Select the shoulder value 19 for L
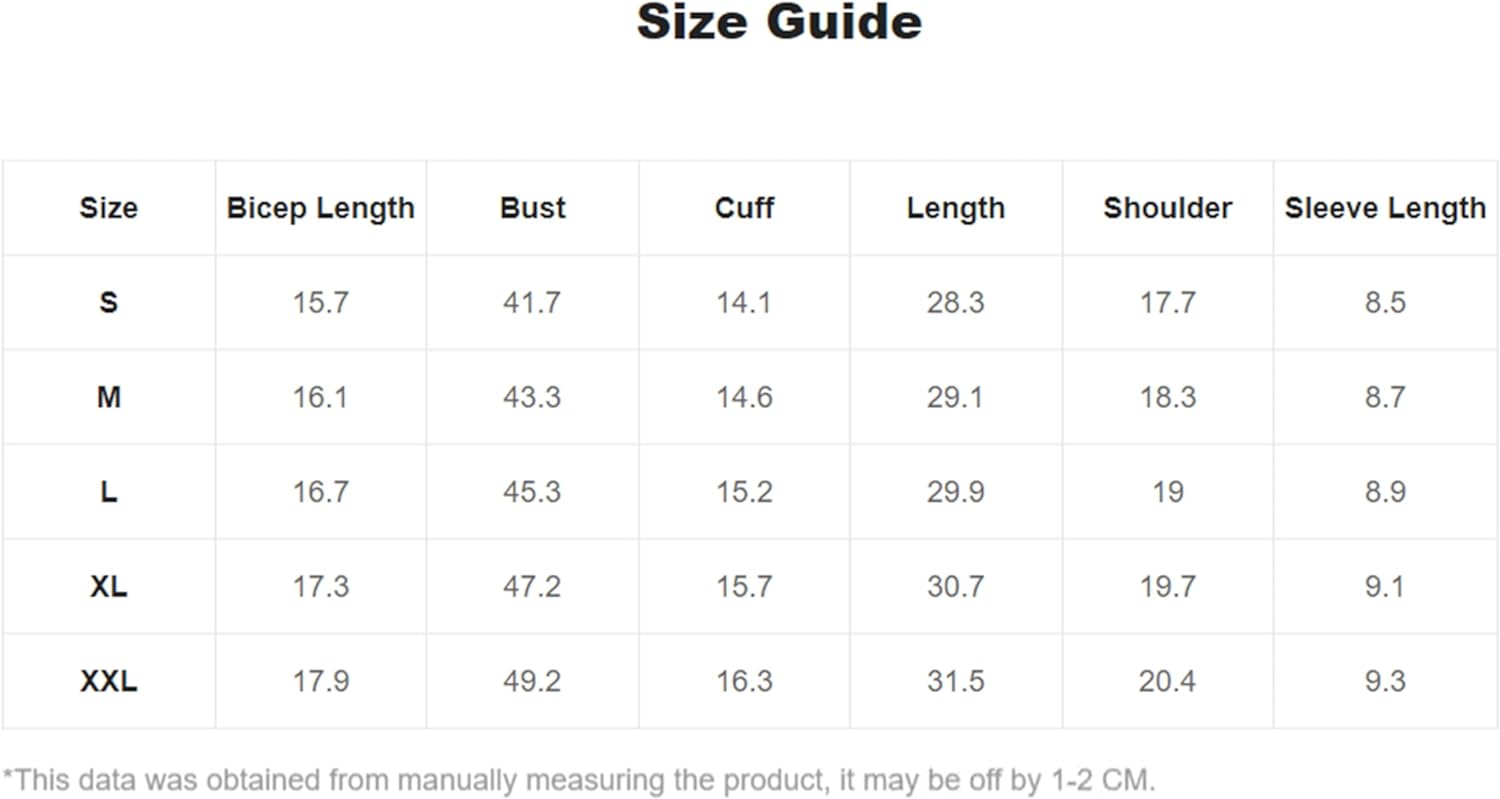This screenshot has height=799, width=1500. (x=1167, y=492)
